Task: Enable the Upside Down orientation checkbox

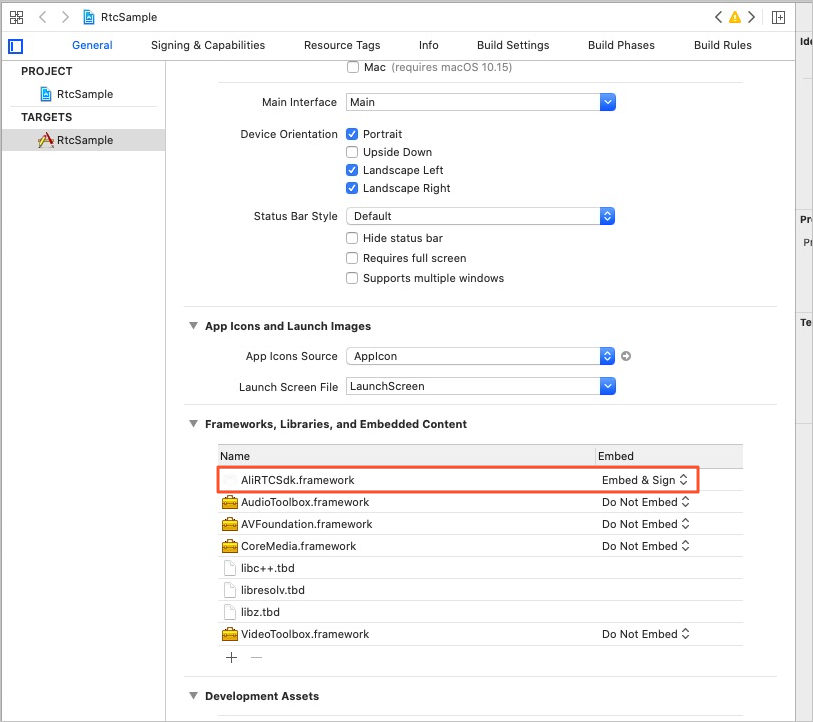Action: [352, 152]
